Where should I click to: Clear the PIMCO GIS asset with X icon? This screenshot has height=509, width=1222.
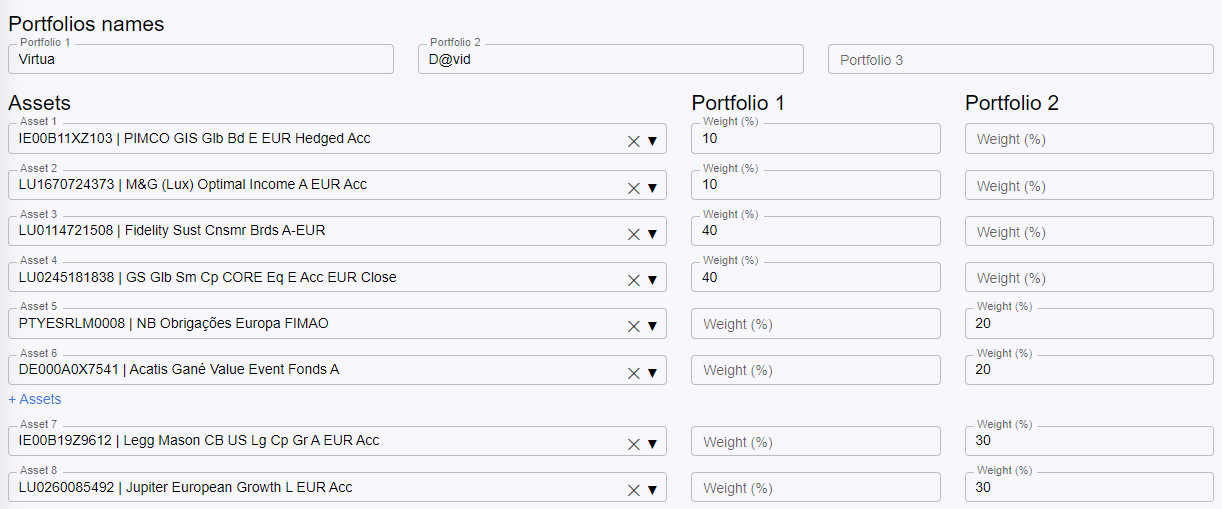(x=633, y=141)
